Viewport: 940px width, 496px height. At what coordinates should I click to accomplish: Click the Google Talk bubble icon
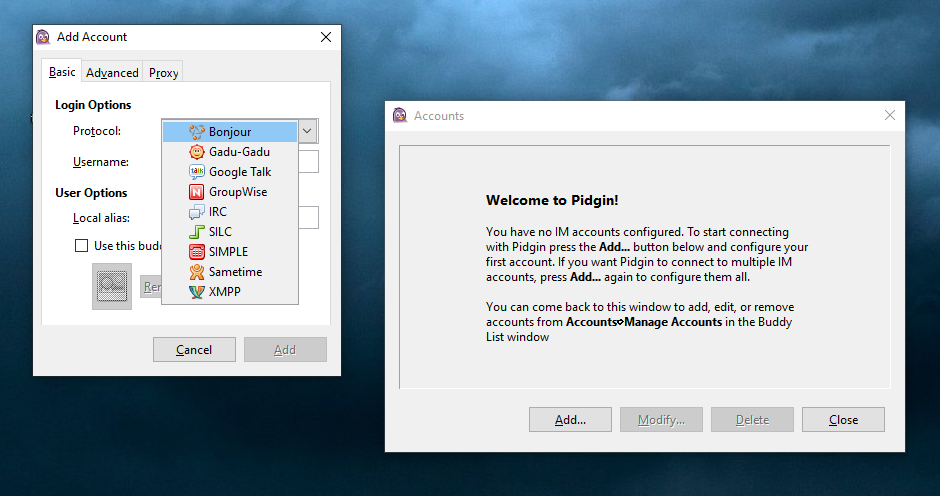(197, 172)
